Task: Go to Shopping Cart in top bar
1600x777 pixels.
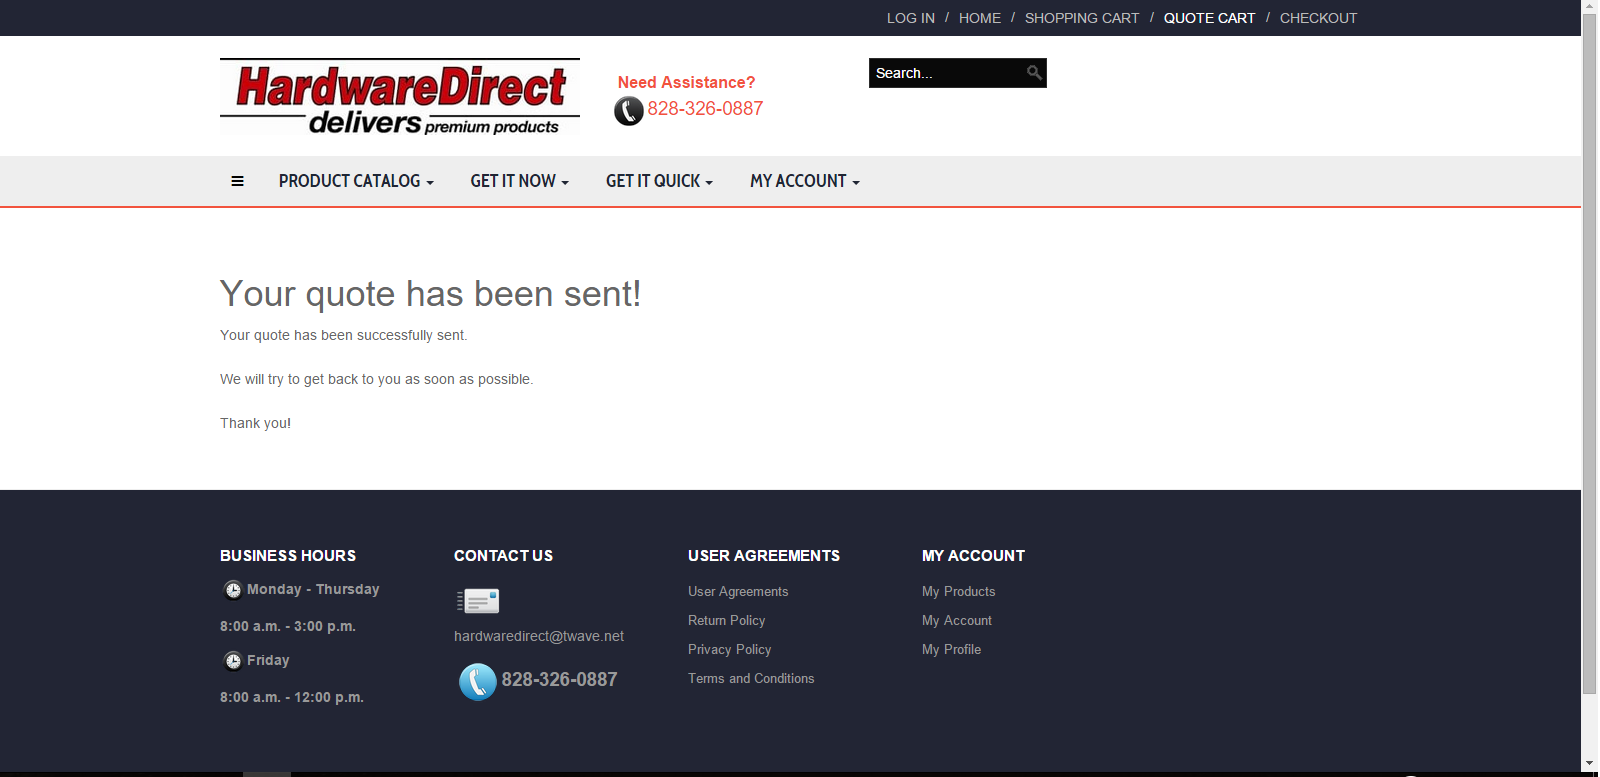Action: [x=1082, y=18]
